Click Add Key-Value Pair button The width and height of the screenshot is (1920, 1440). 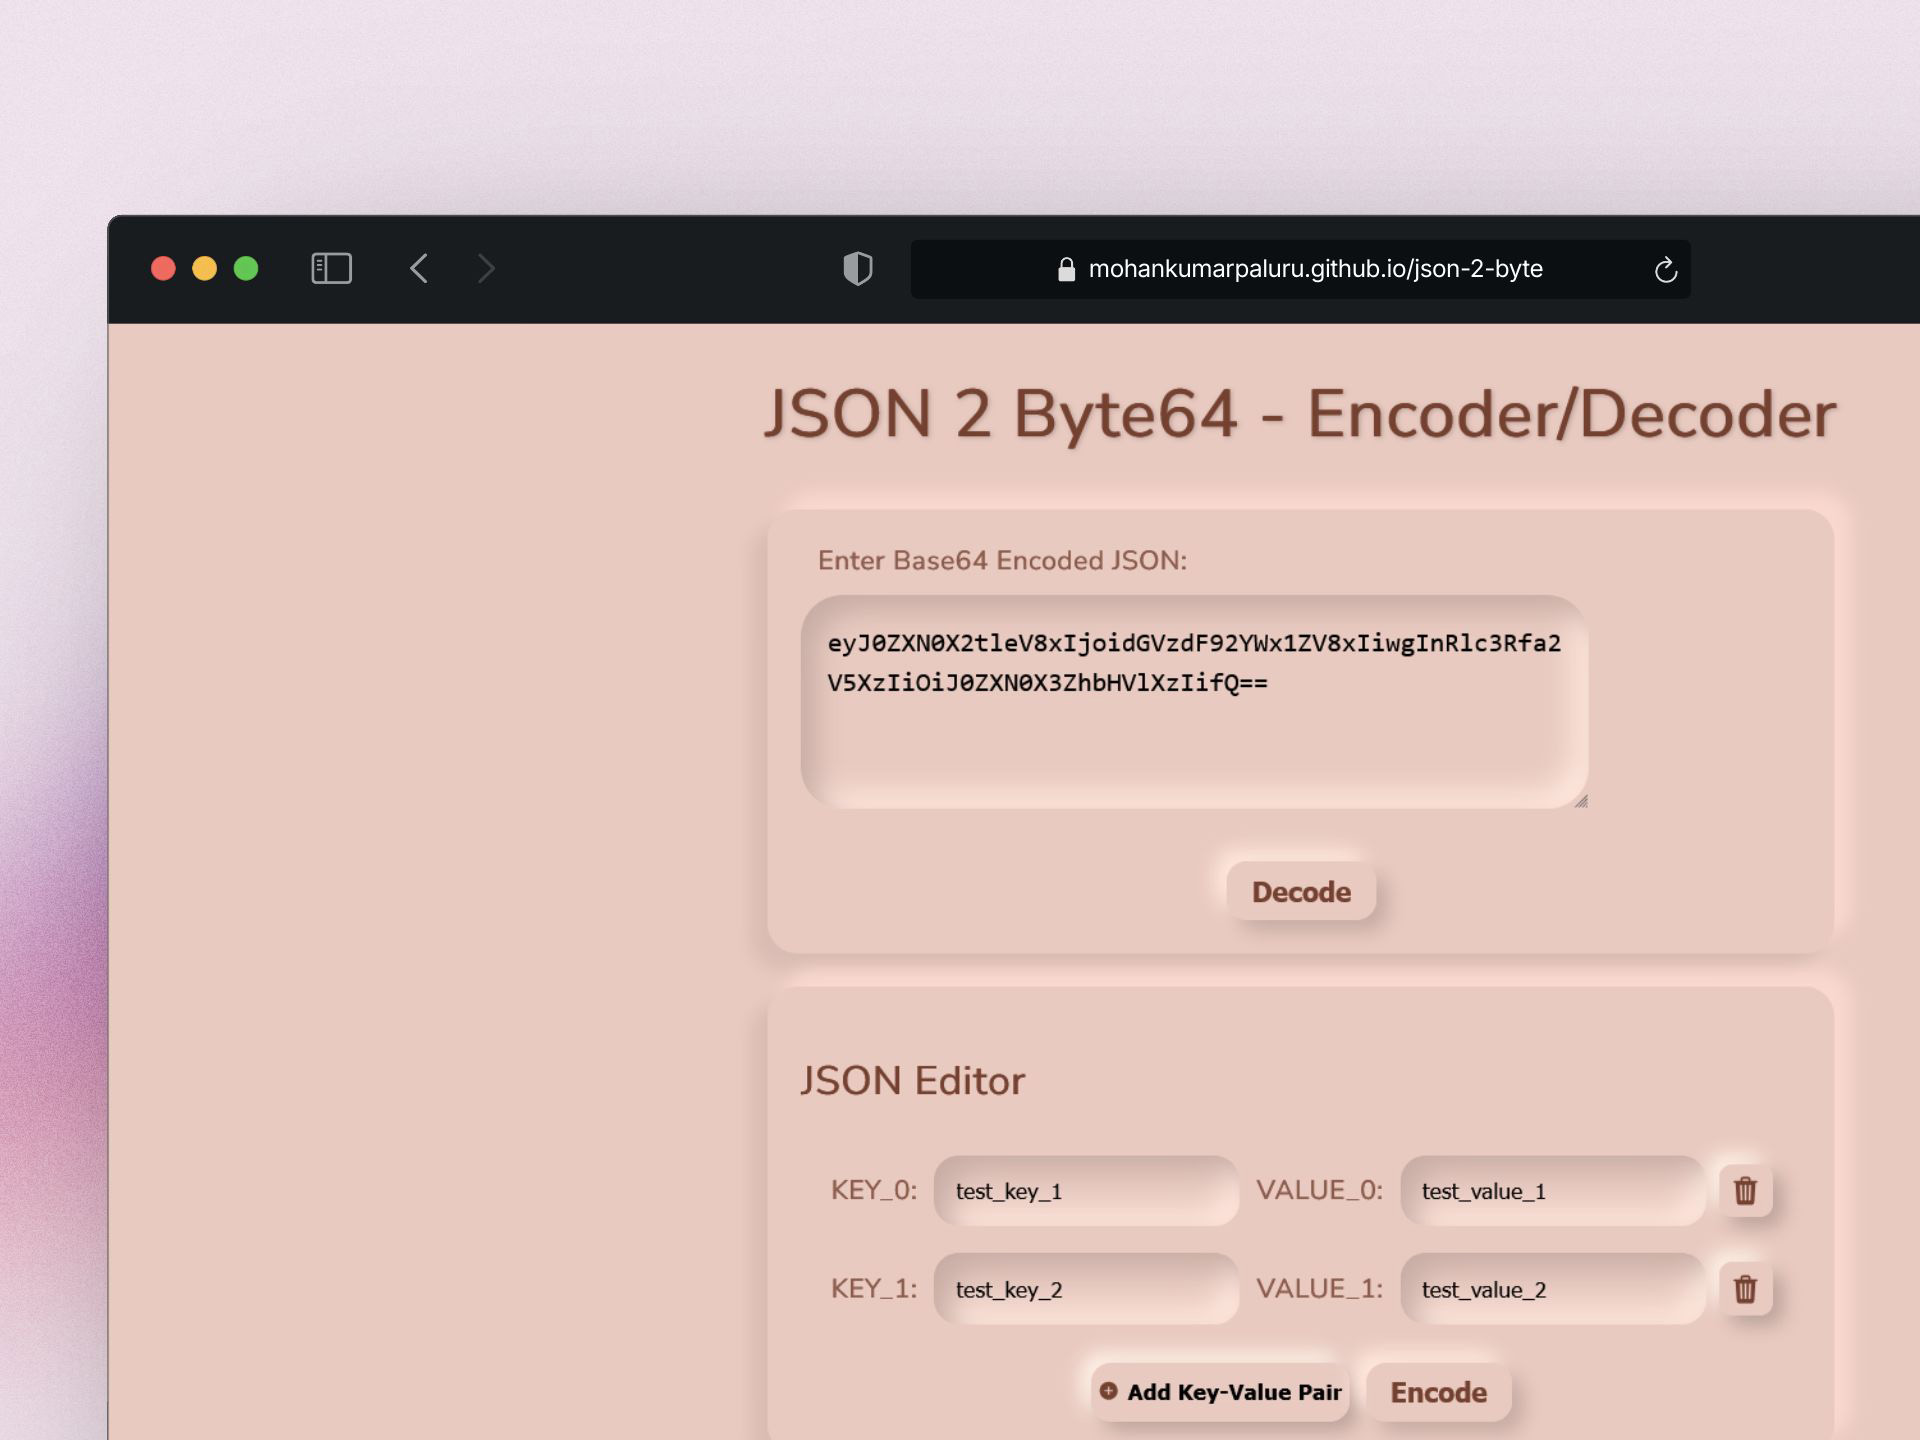click(x=1232, y=1392)
